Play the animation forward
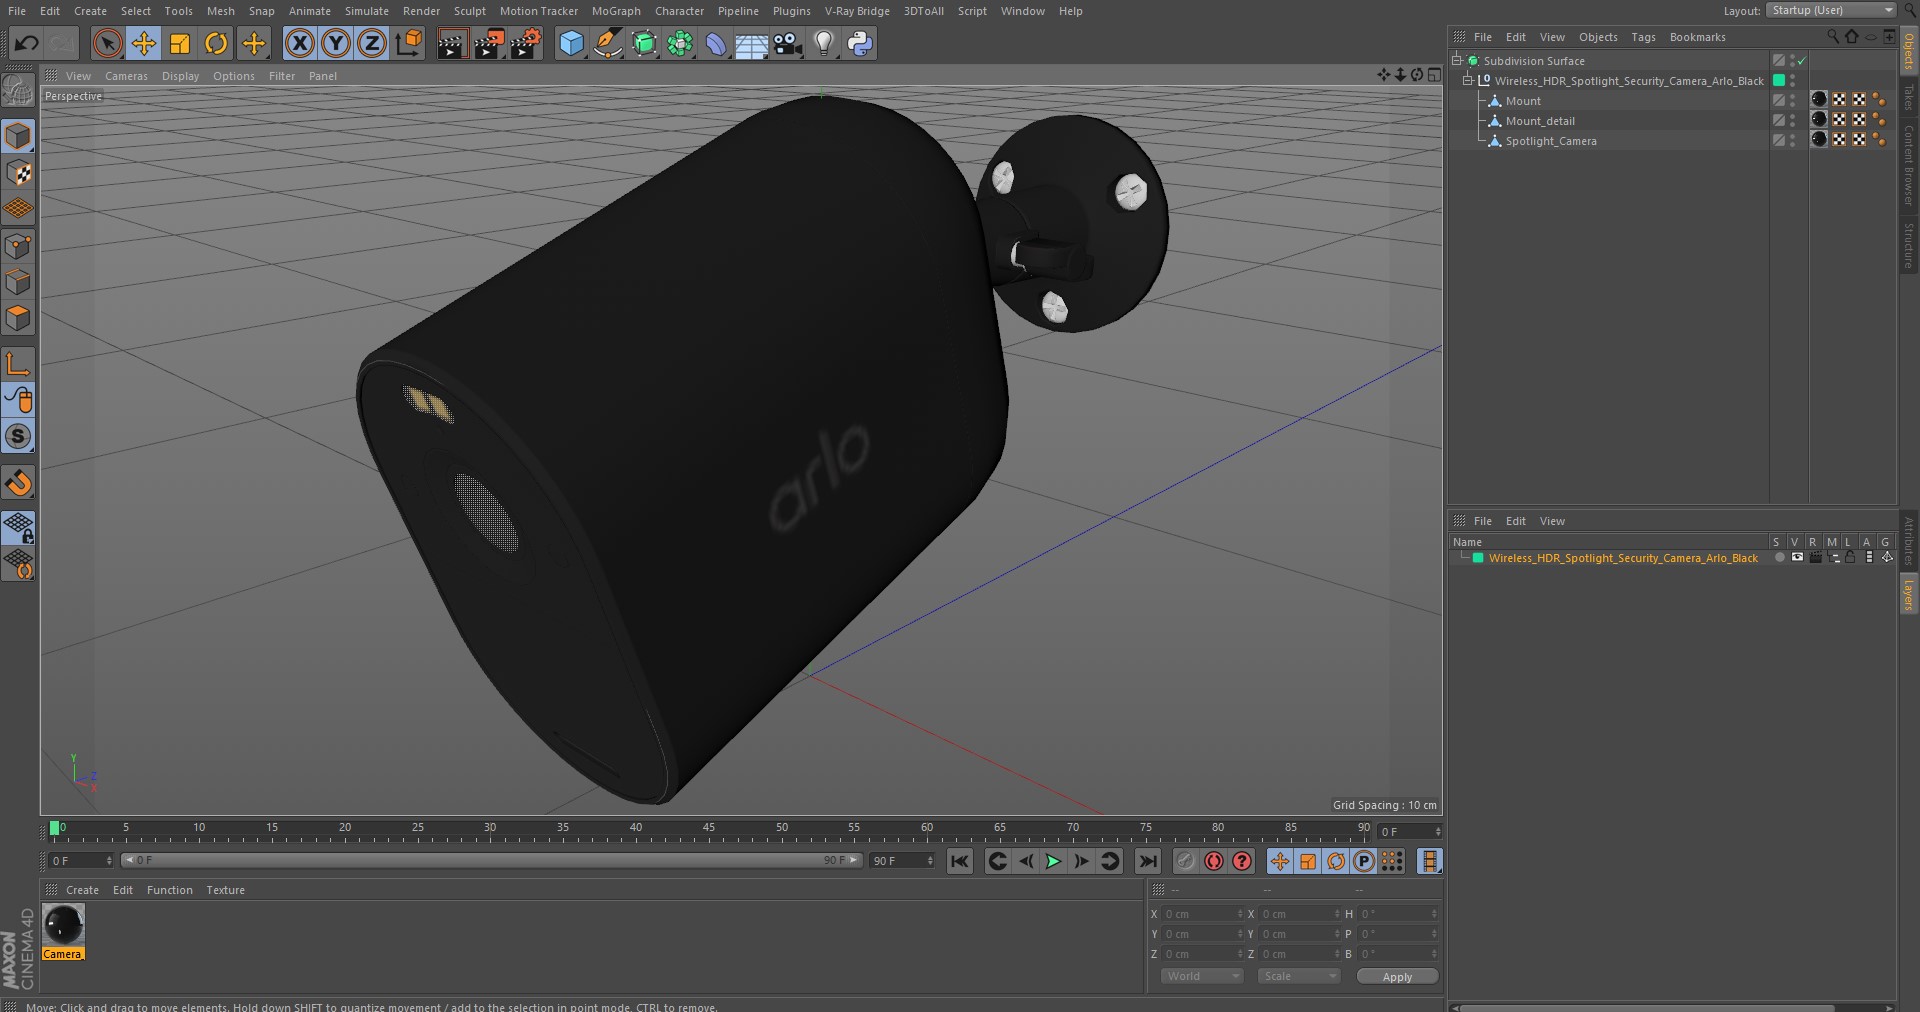 click(1053, 861)
